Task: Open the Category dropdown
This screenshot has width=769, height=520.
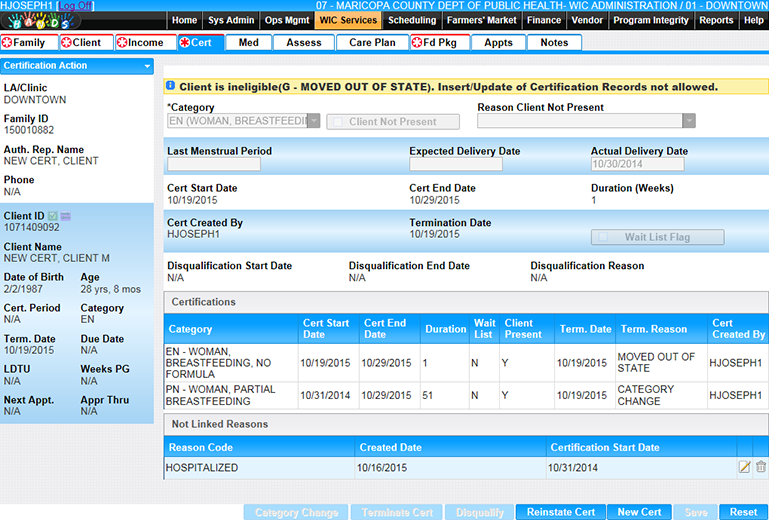Action: [313, 121]
